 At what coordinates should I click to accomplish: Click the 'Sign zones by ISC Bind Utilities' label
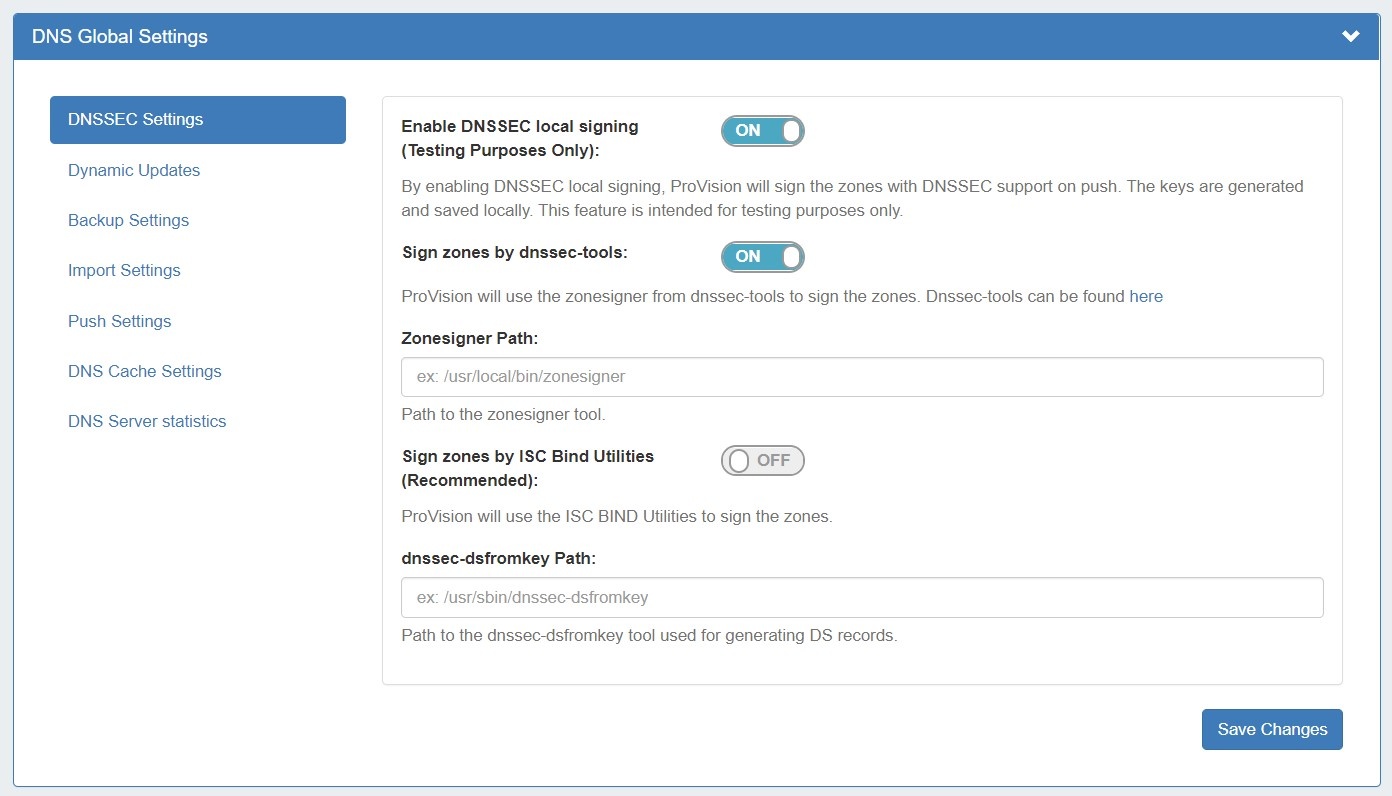[x=527, y=456]
